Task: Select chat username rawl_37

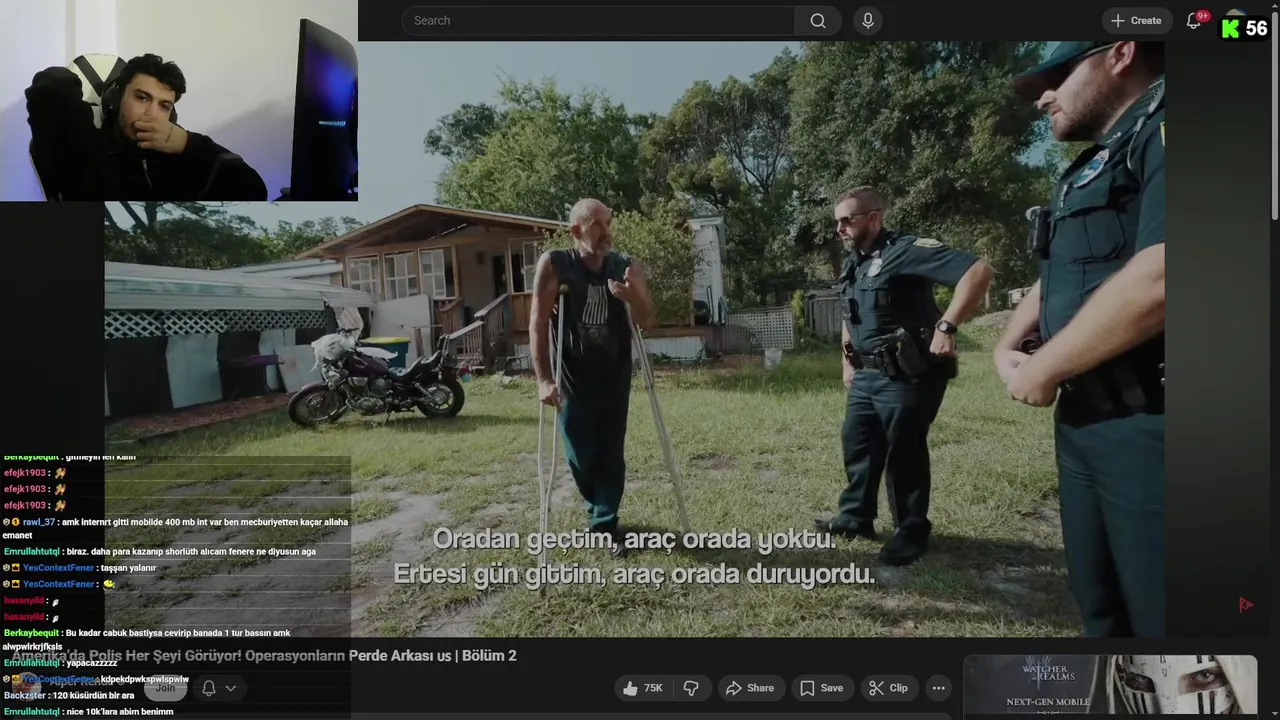Action: point(39,522)
